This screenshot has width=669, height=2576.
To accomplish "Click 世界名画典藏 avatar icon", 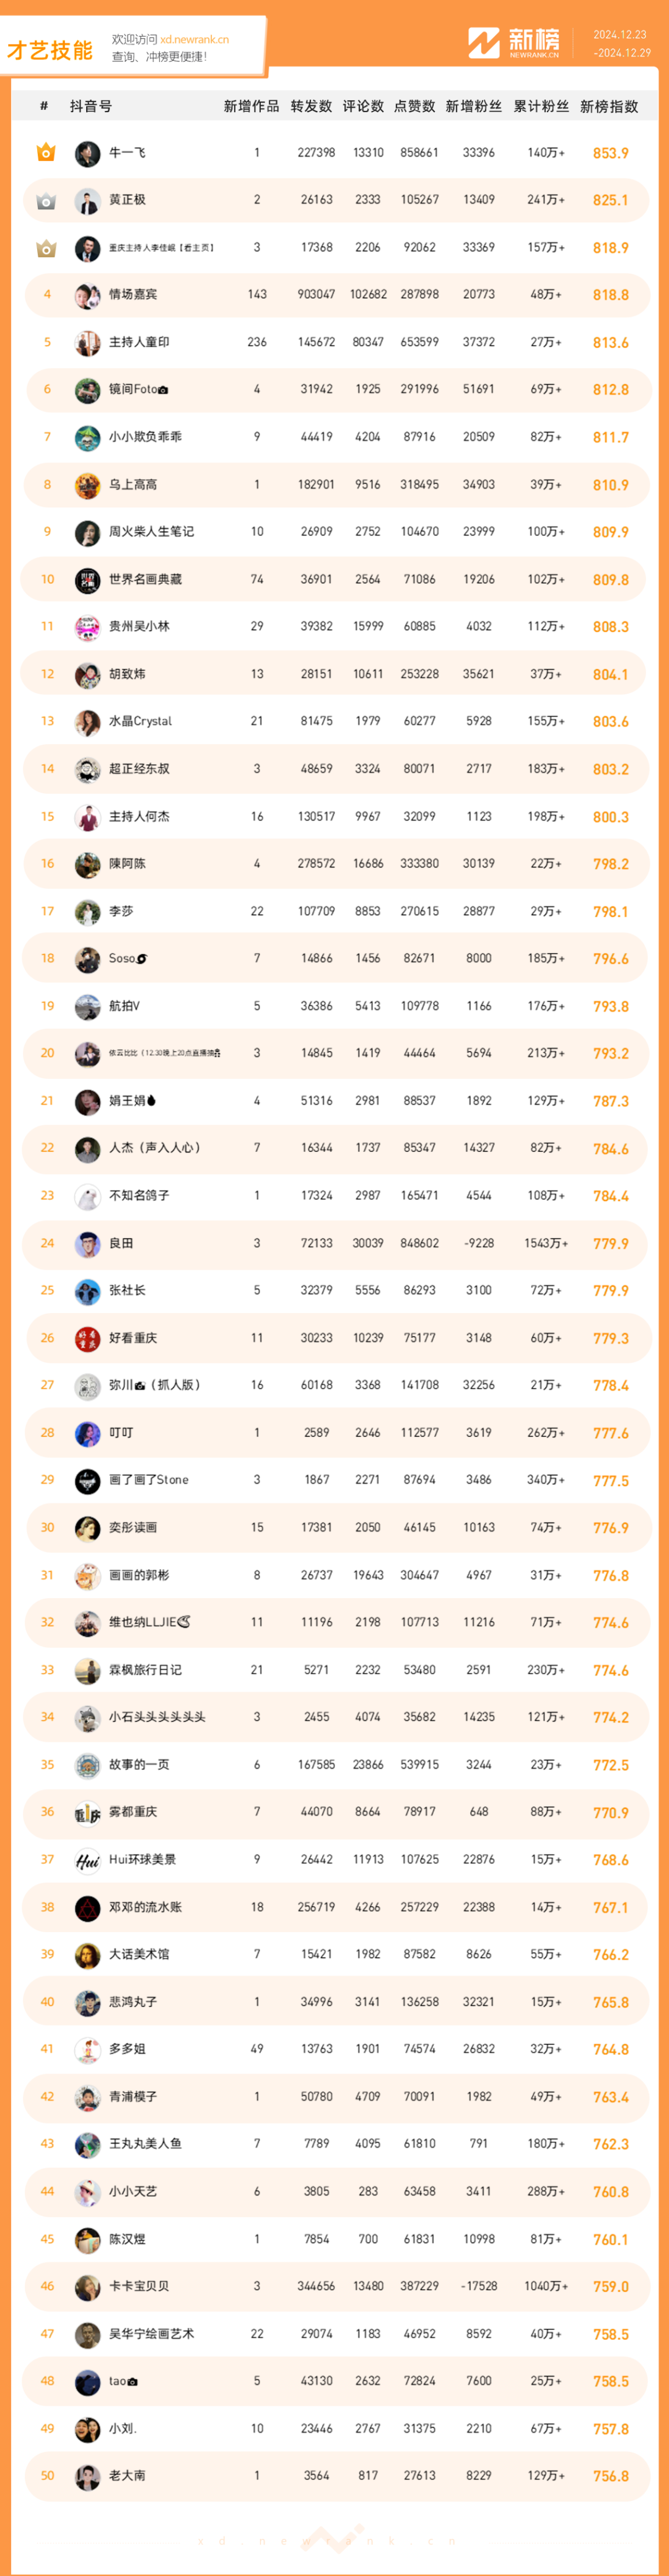I will point(87,580).
